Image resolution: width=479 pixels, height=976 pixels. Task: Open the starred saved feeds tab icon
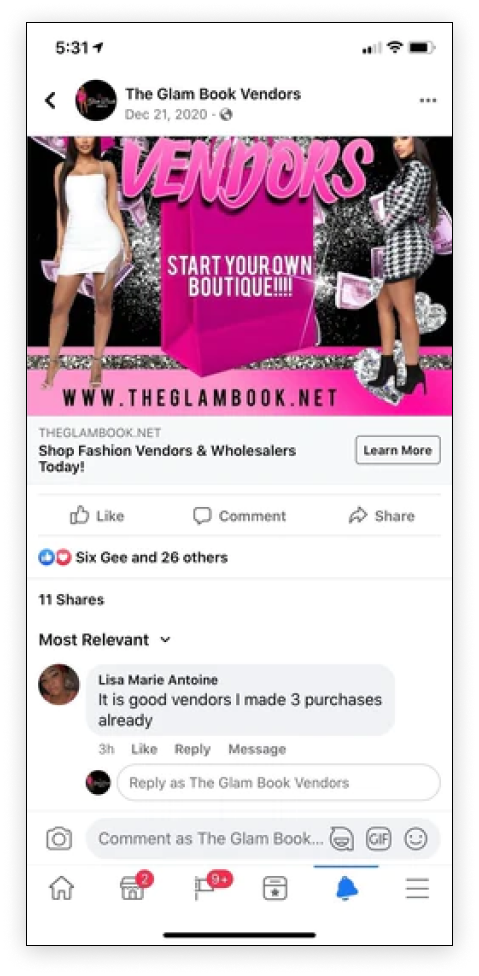coord(275,888)
